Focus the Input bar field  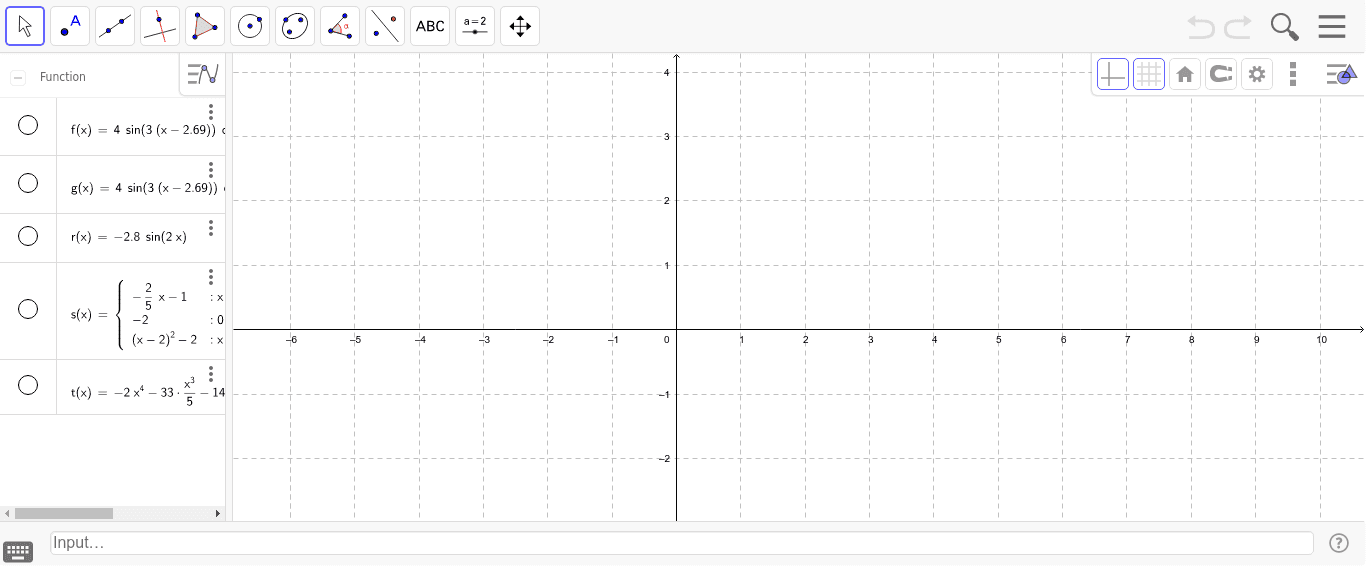click(681, 543)
